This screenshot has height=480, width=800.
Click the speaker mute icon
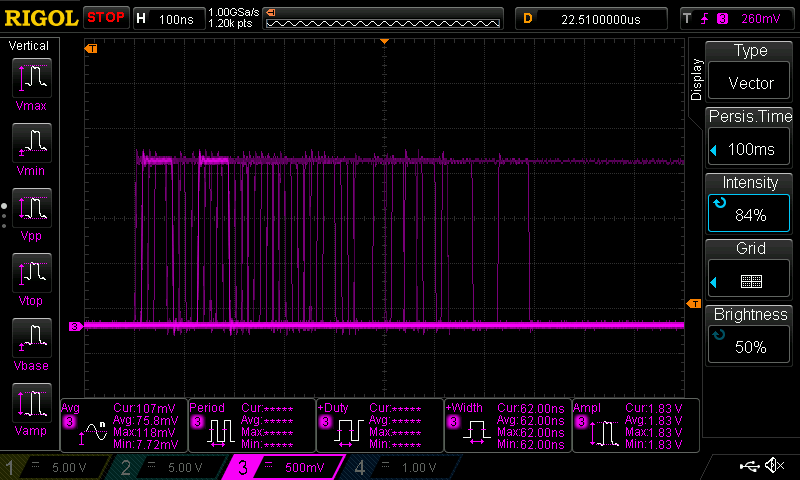click(x=773, y=466)
